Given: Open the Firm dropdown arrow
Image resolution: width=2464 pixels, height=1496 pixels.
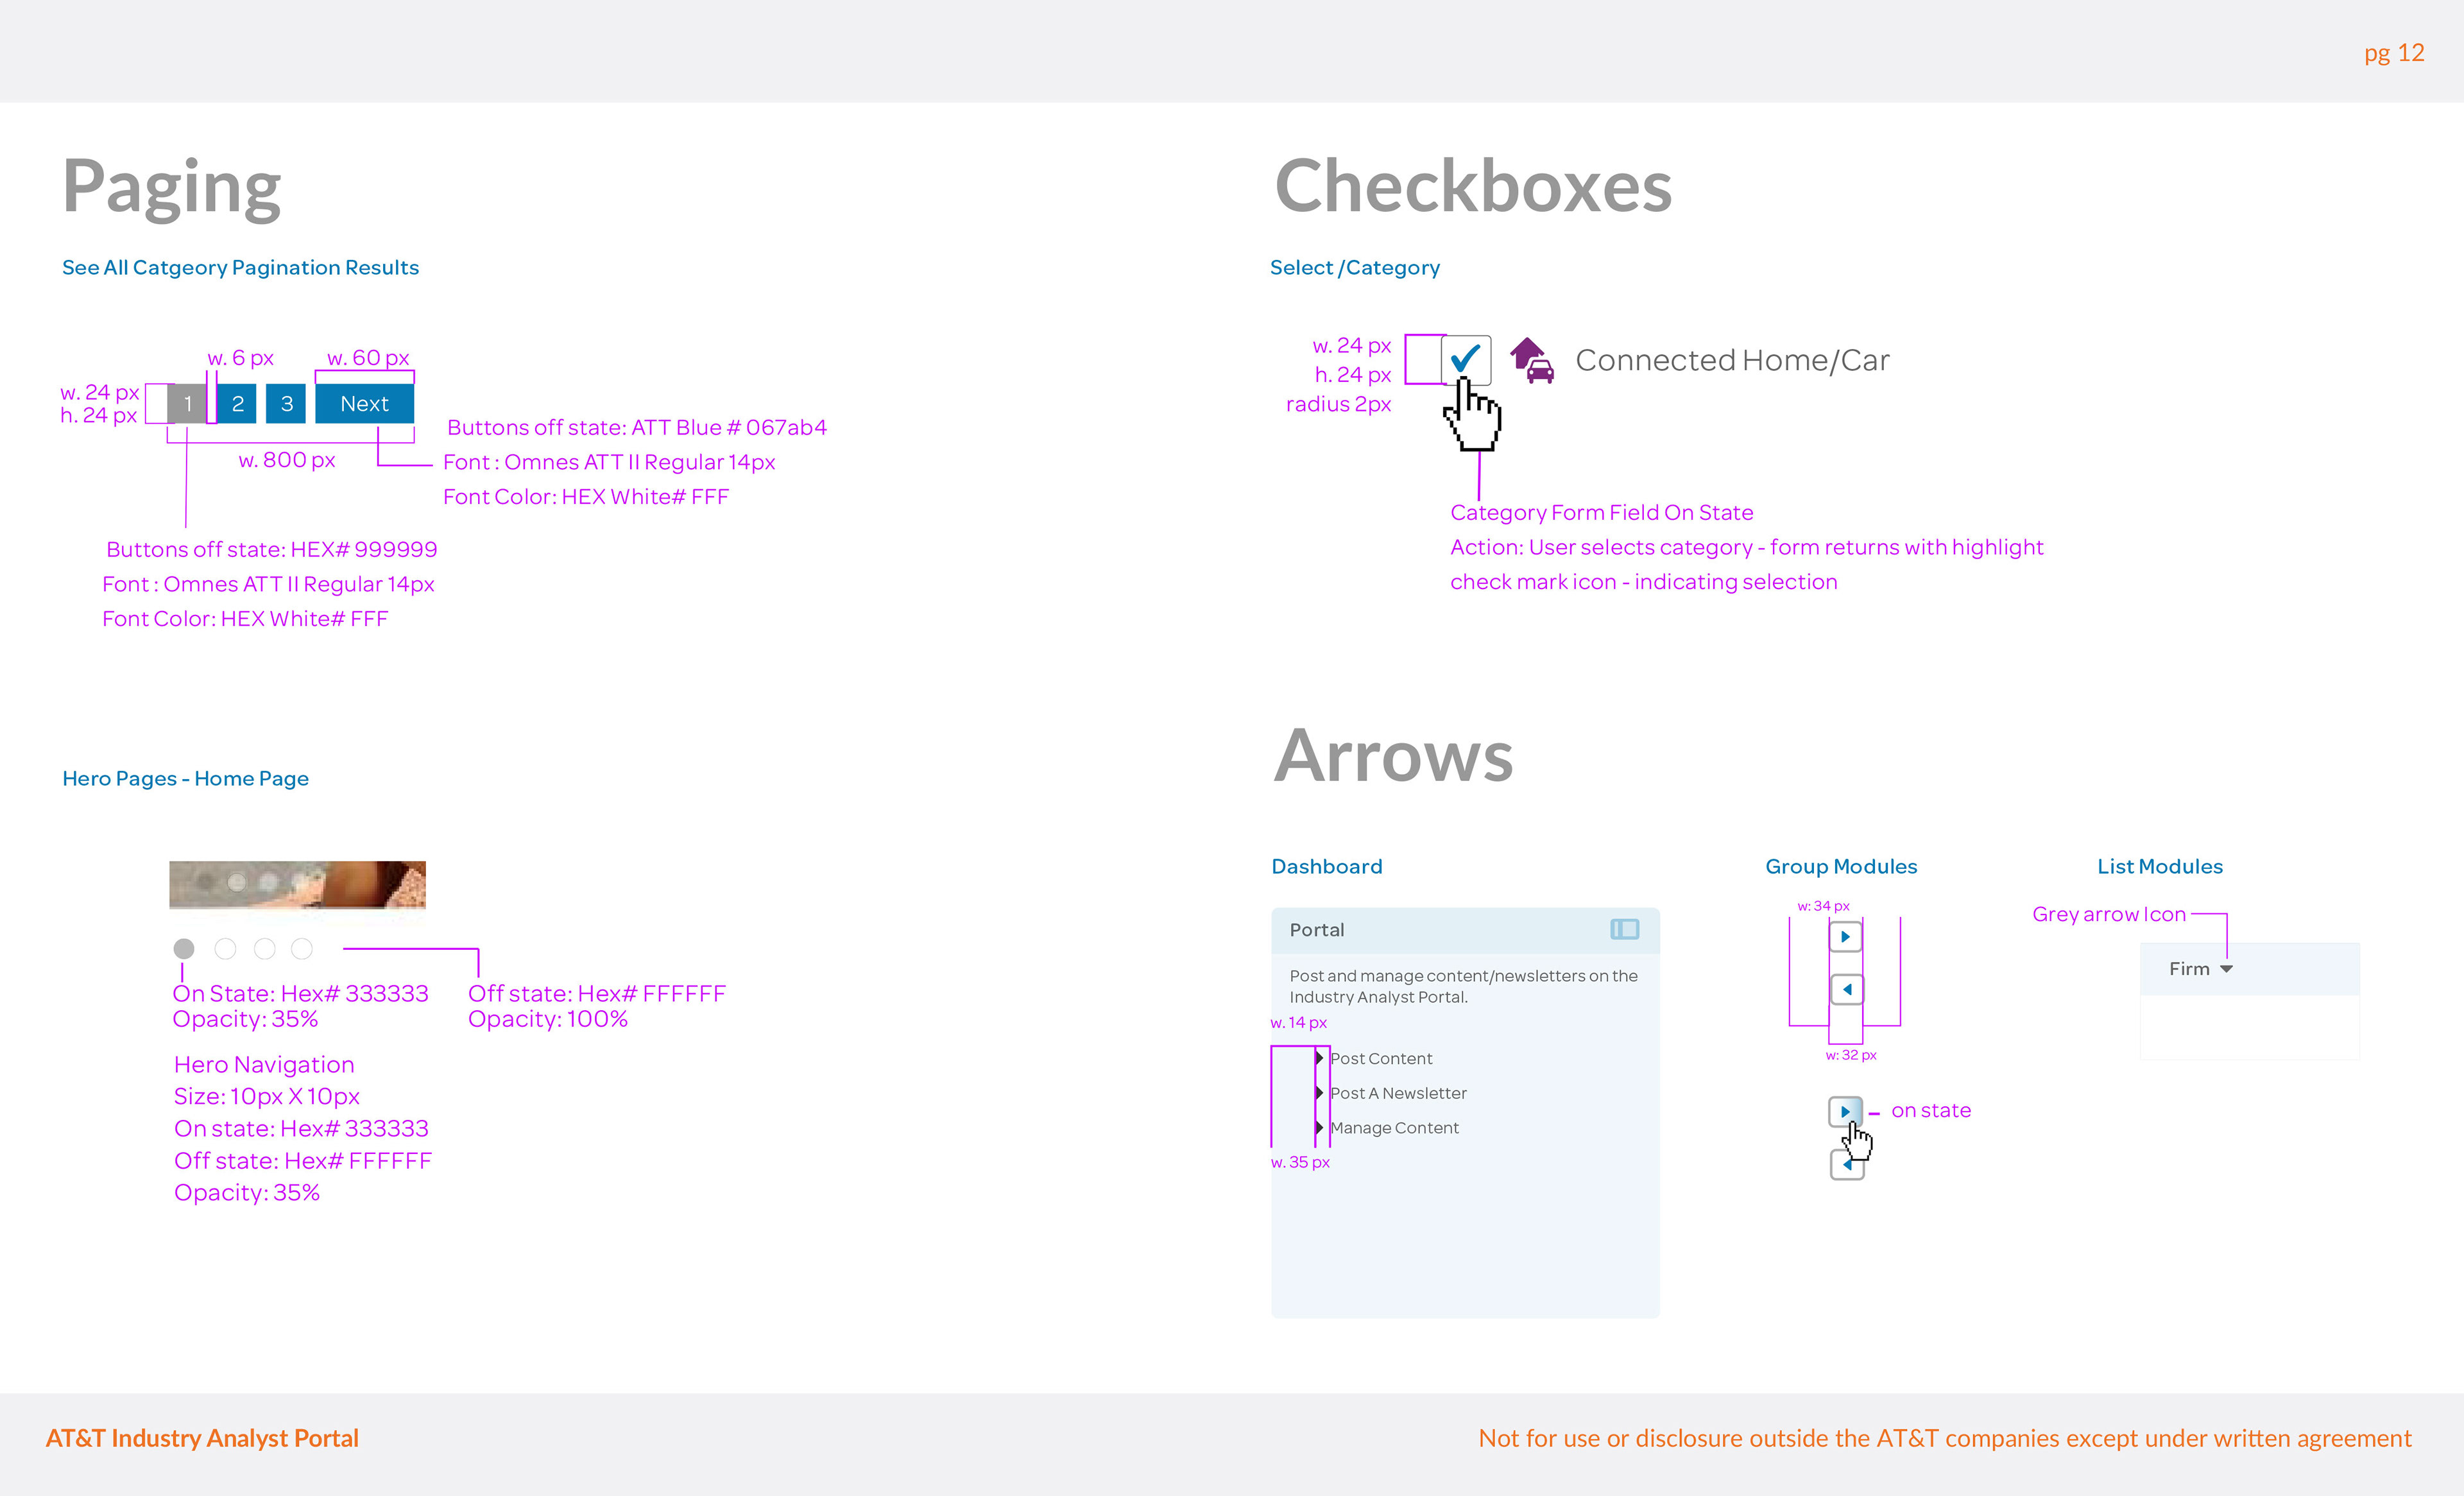Looking at the screenshot, I should (2226, 969).
